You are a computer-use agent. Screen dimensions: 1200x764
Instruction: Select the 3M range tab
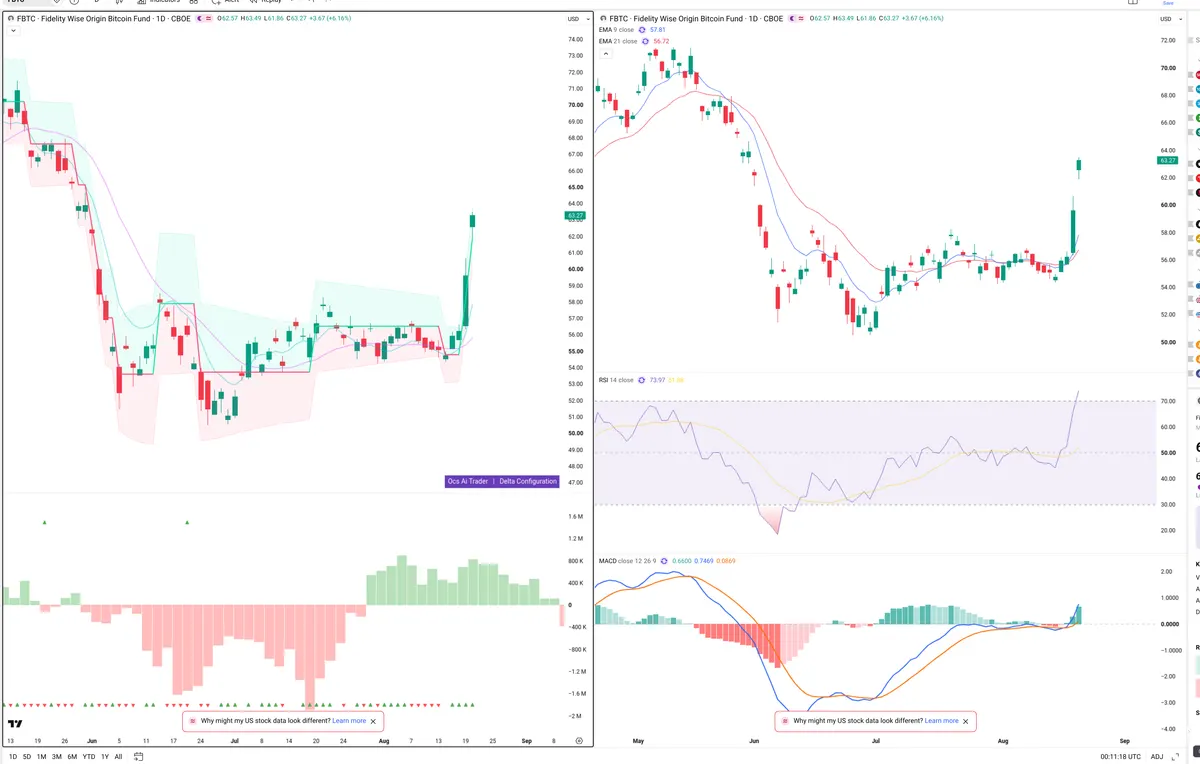[x=57, y=757]
